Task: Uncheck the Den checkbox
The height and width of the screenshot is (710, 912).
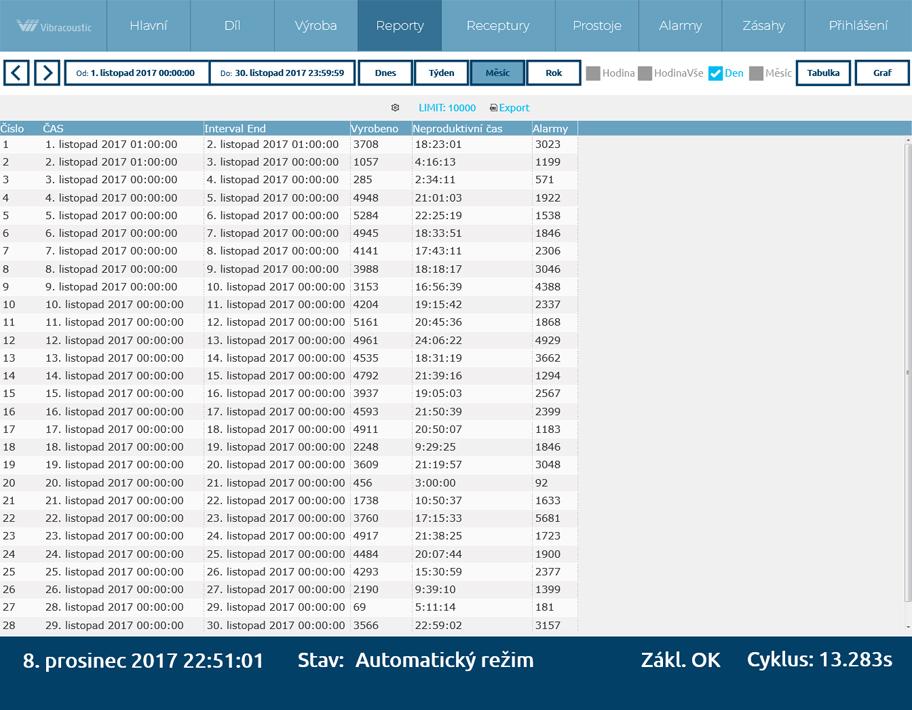Action: (x=715, y=73)
